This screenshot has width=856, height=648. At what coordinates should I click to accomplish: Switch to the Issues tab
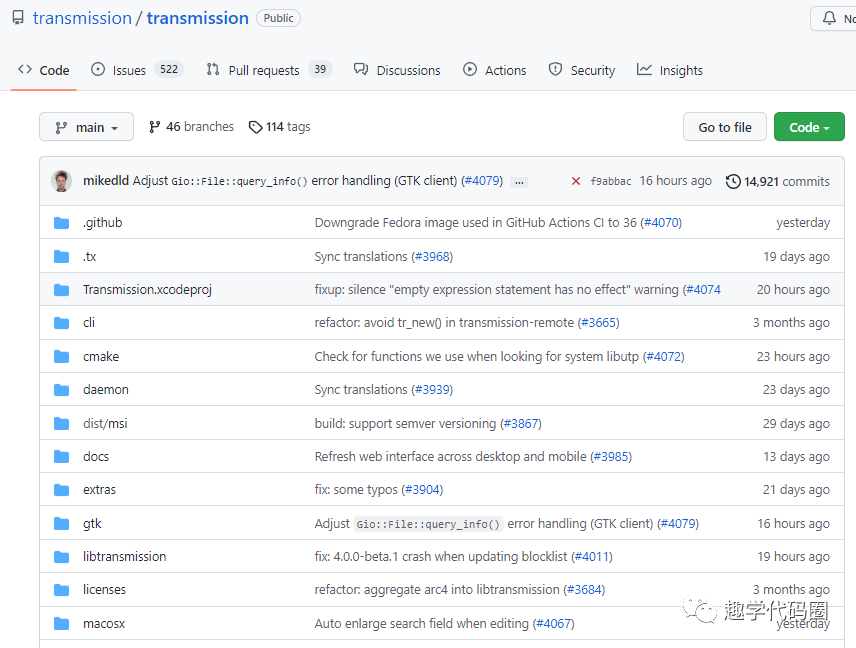[x=129, y=70]
